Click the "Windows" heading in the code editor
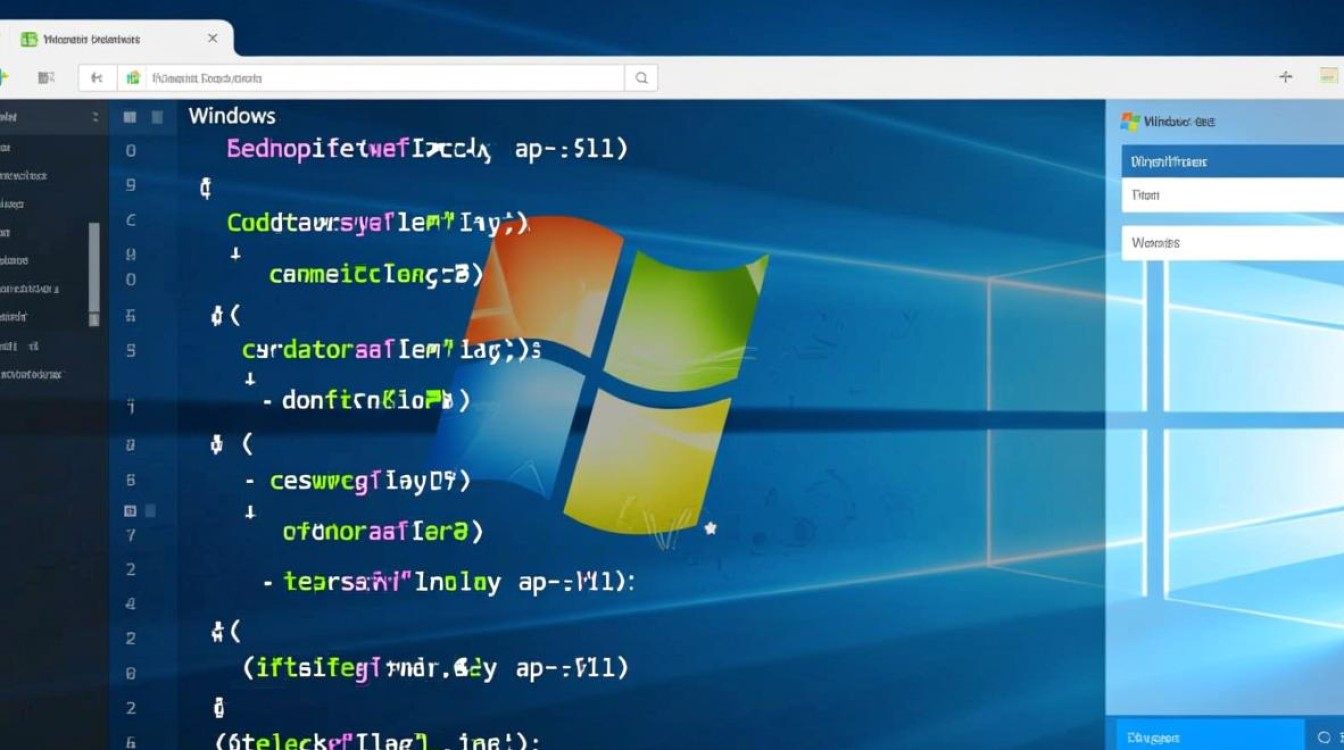 [x=232, y=115]
